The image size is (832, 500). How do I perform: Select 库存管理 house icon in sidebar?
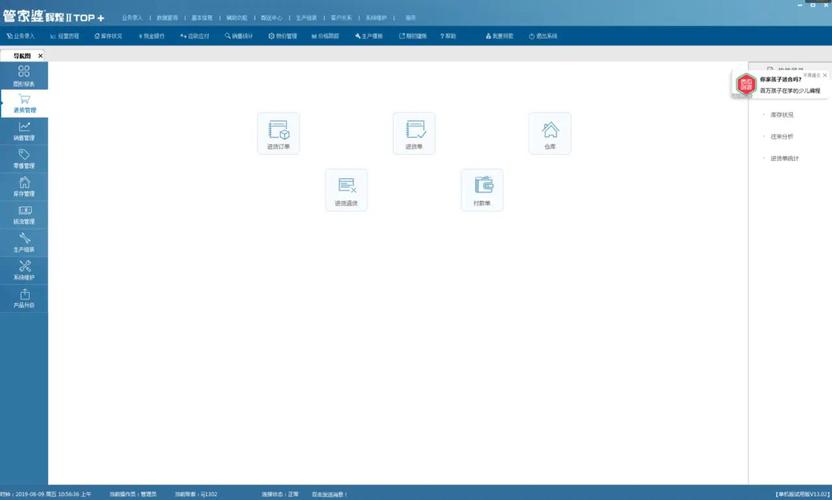[24, 187]
